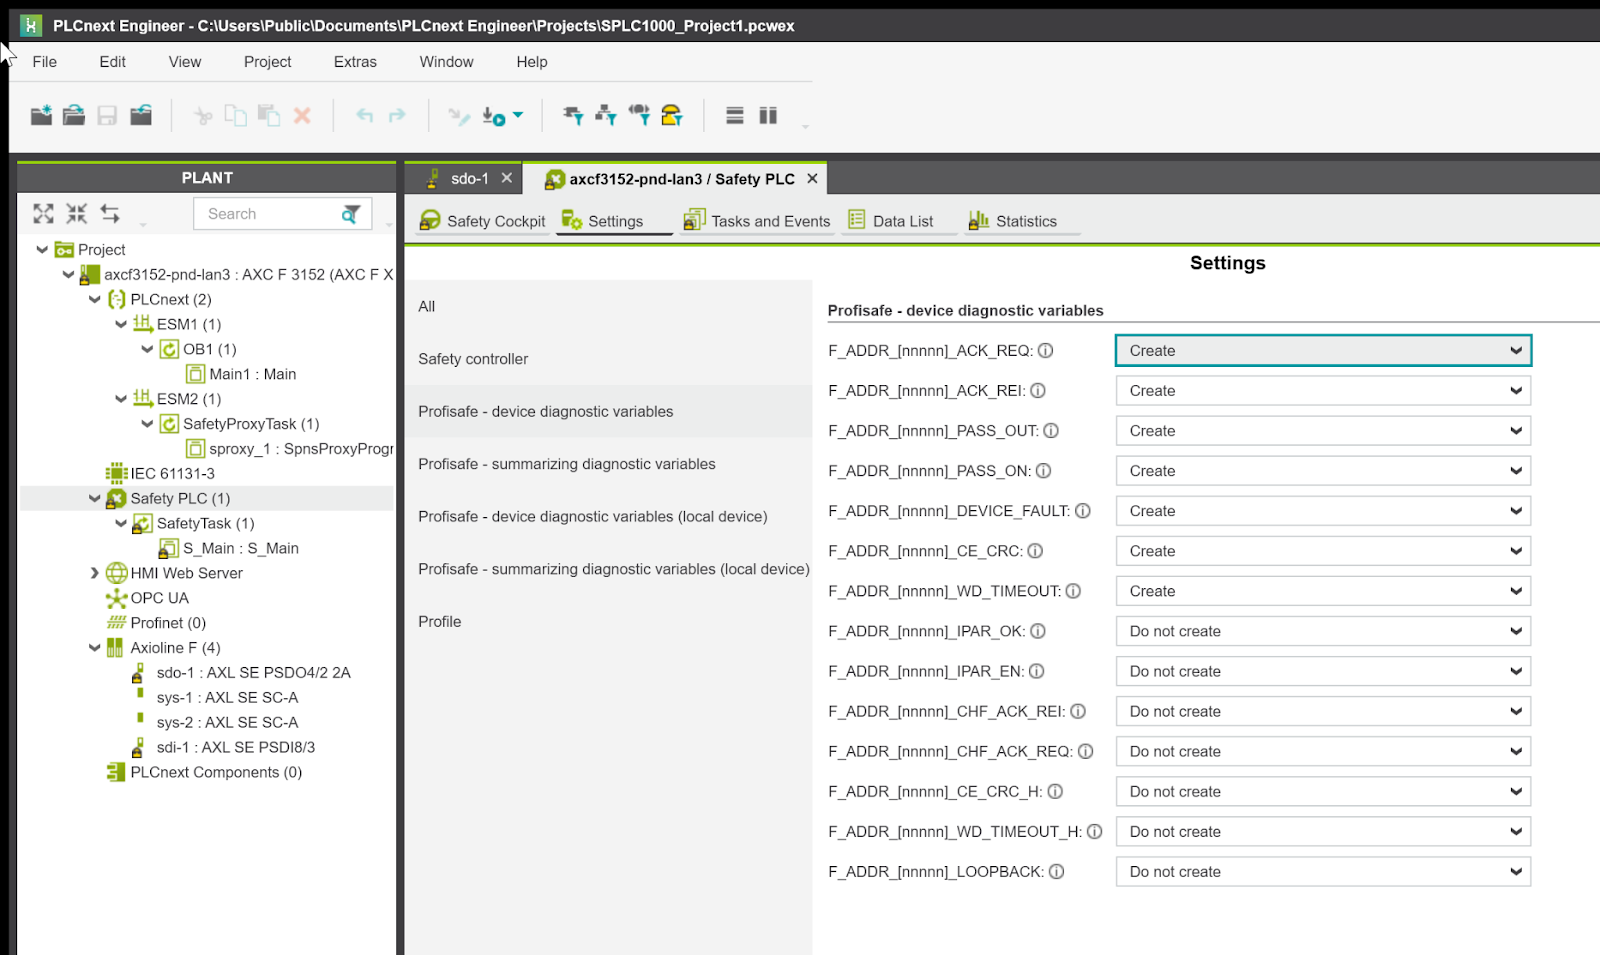Open the Window menu
This screenshot has width=1600, height=955.
(447, 62)
